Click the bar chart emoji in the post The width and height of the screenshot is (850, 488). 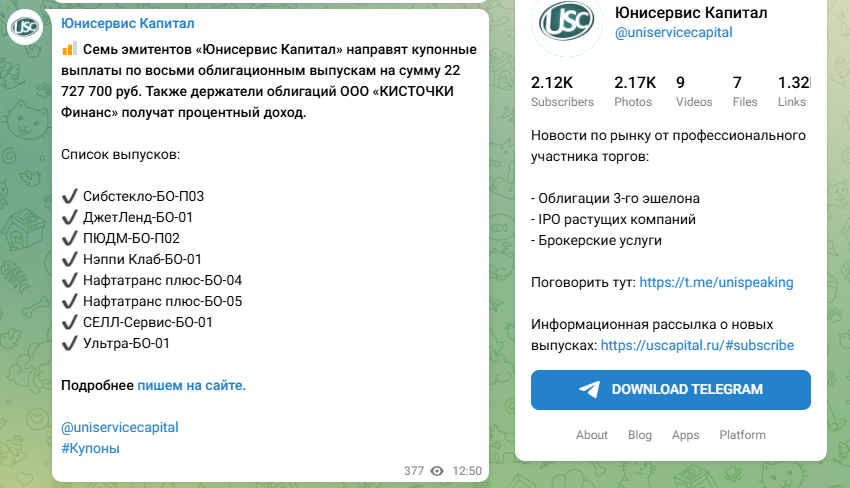coord(69,49)
